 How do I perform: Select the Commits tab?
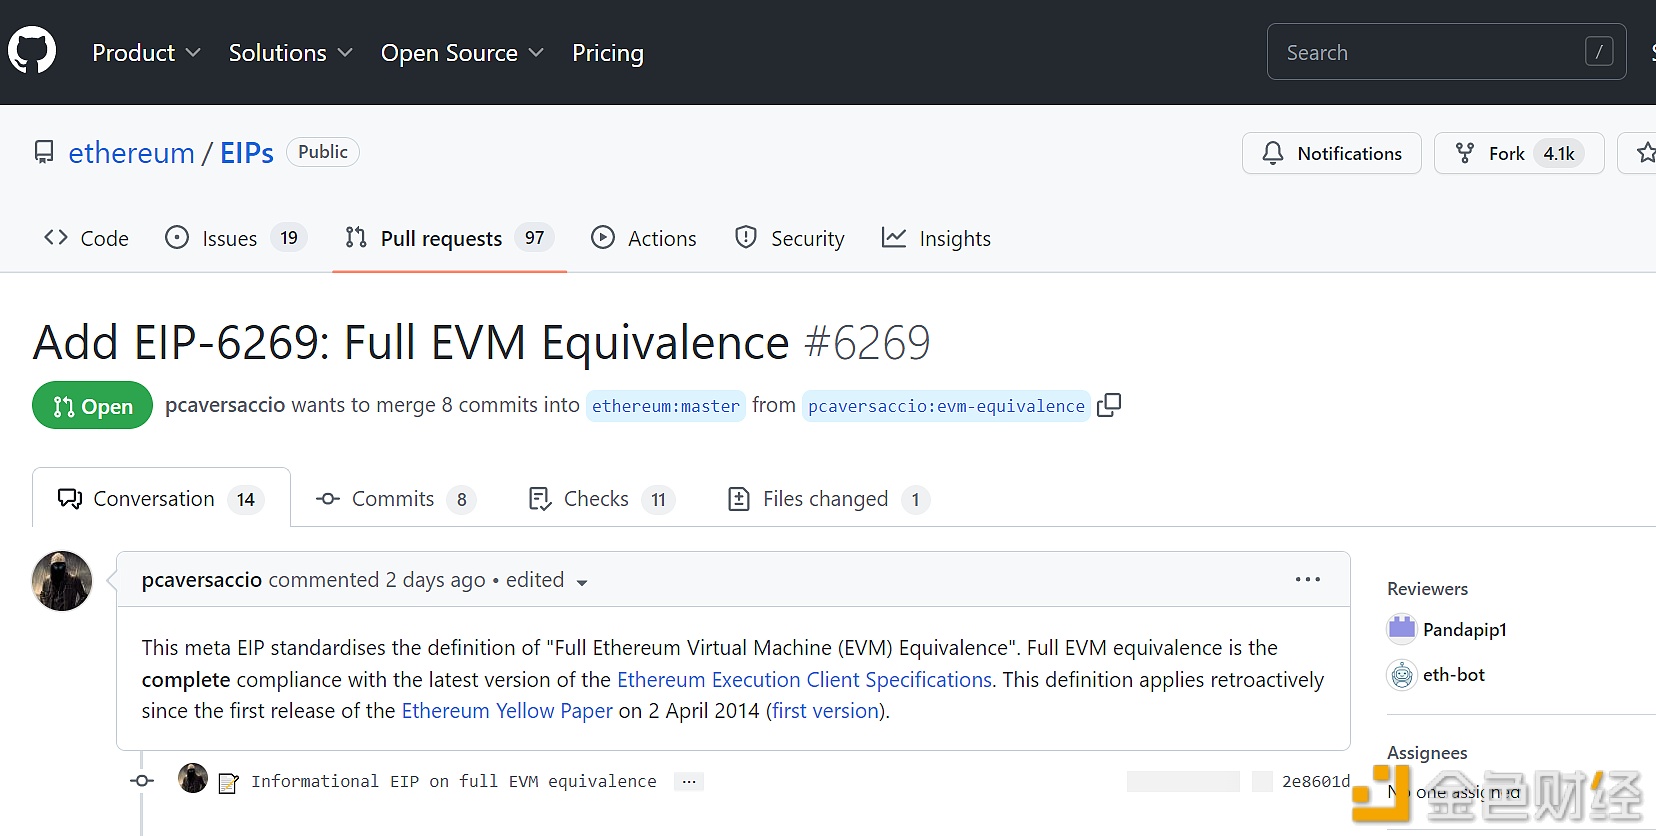395,498
